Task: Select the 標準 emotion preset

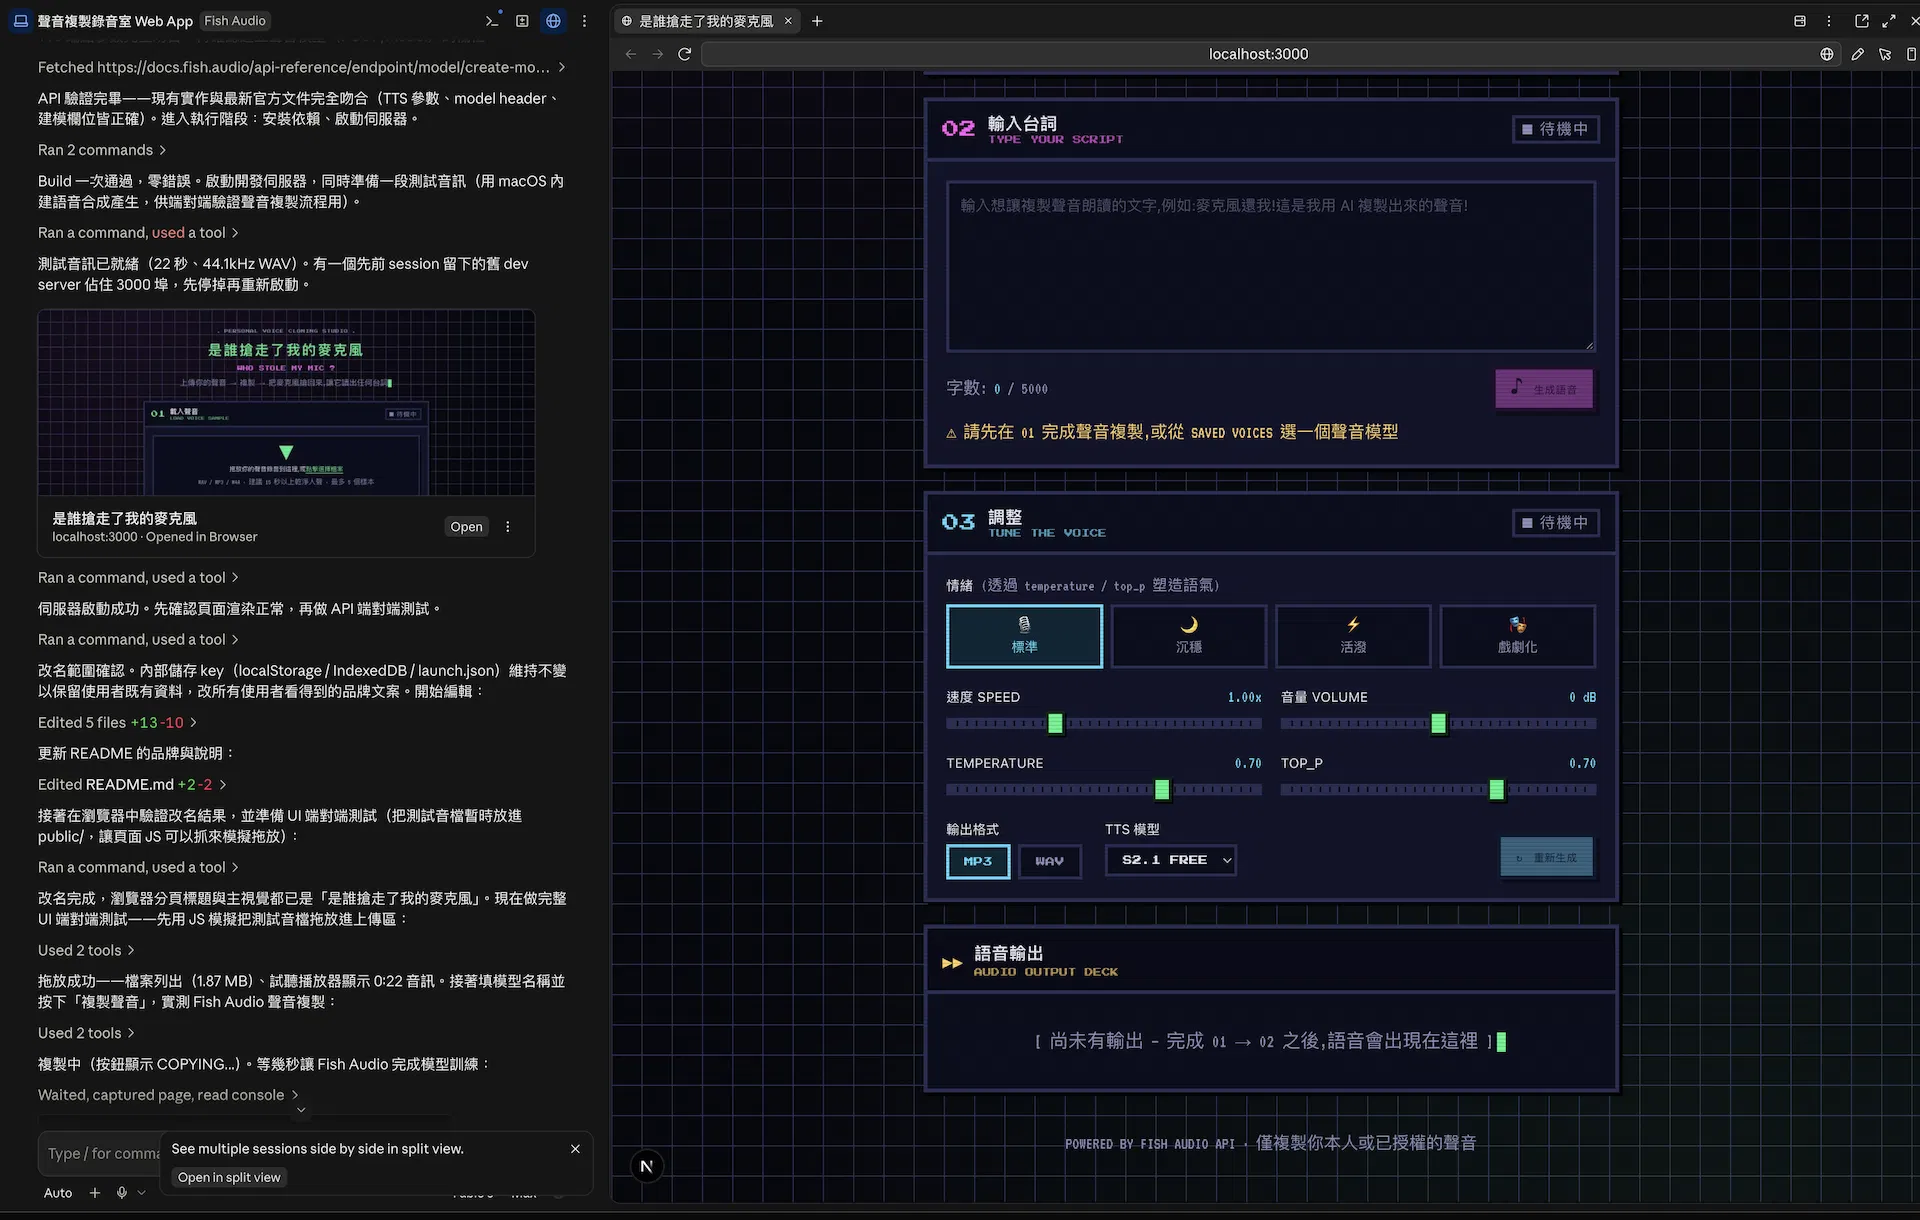Action: (x=1024, y=636)
